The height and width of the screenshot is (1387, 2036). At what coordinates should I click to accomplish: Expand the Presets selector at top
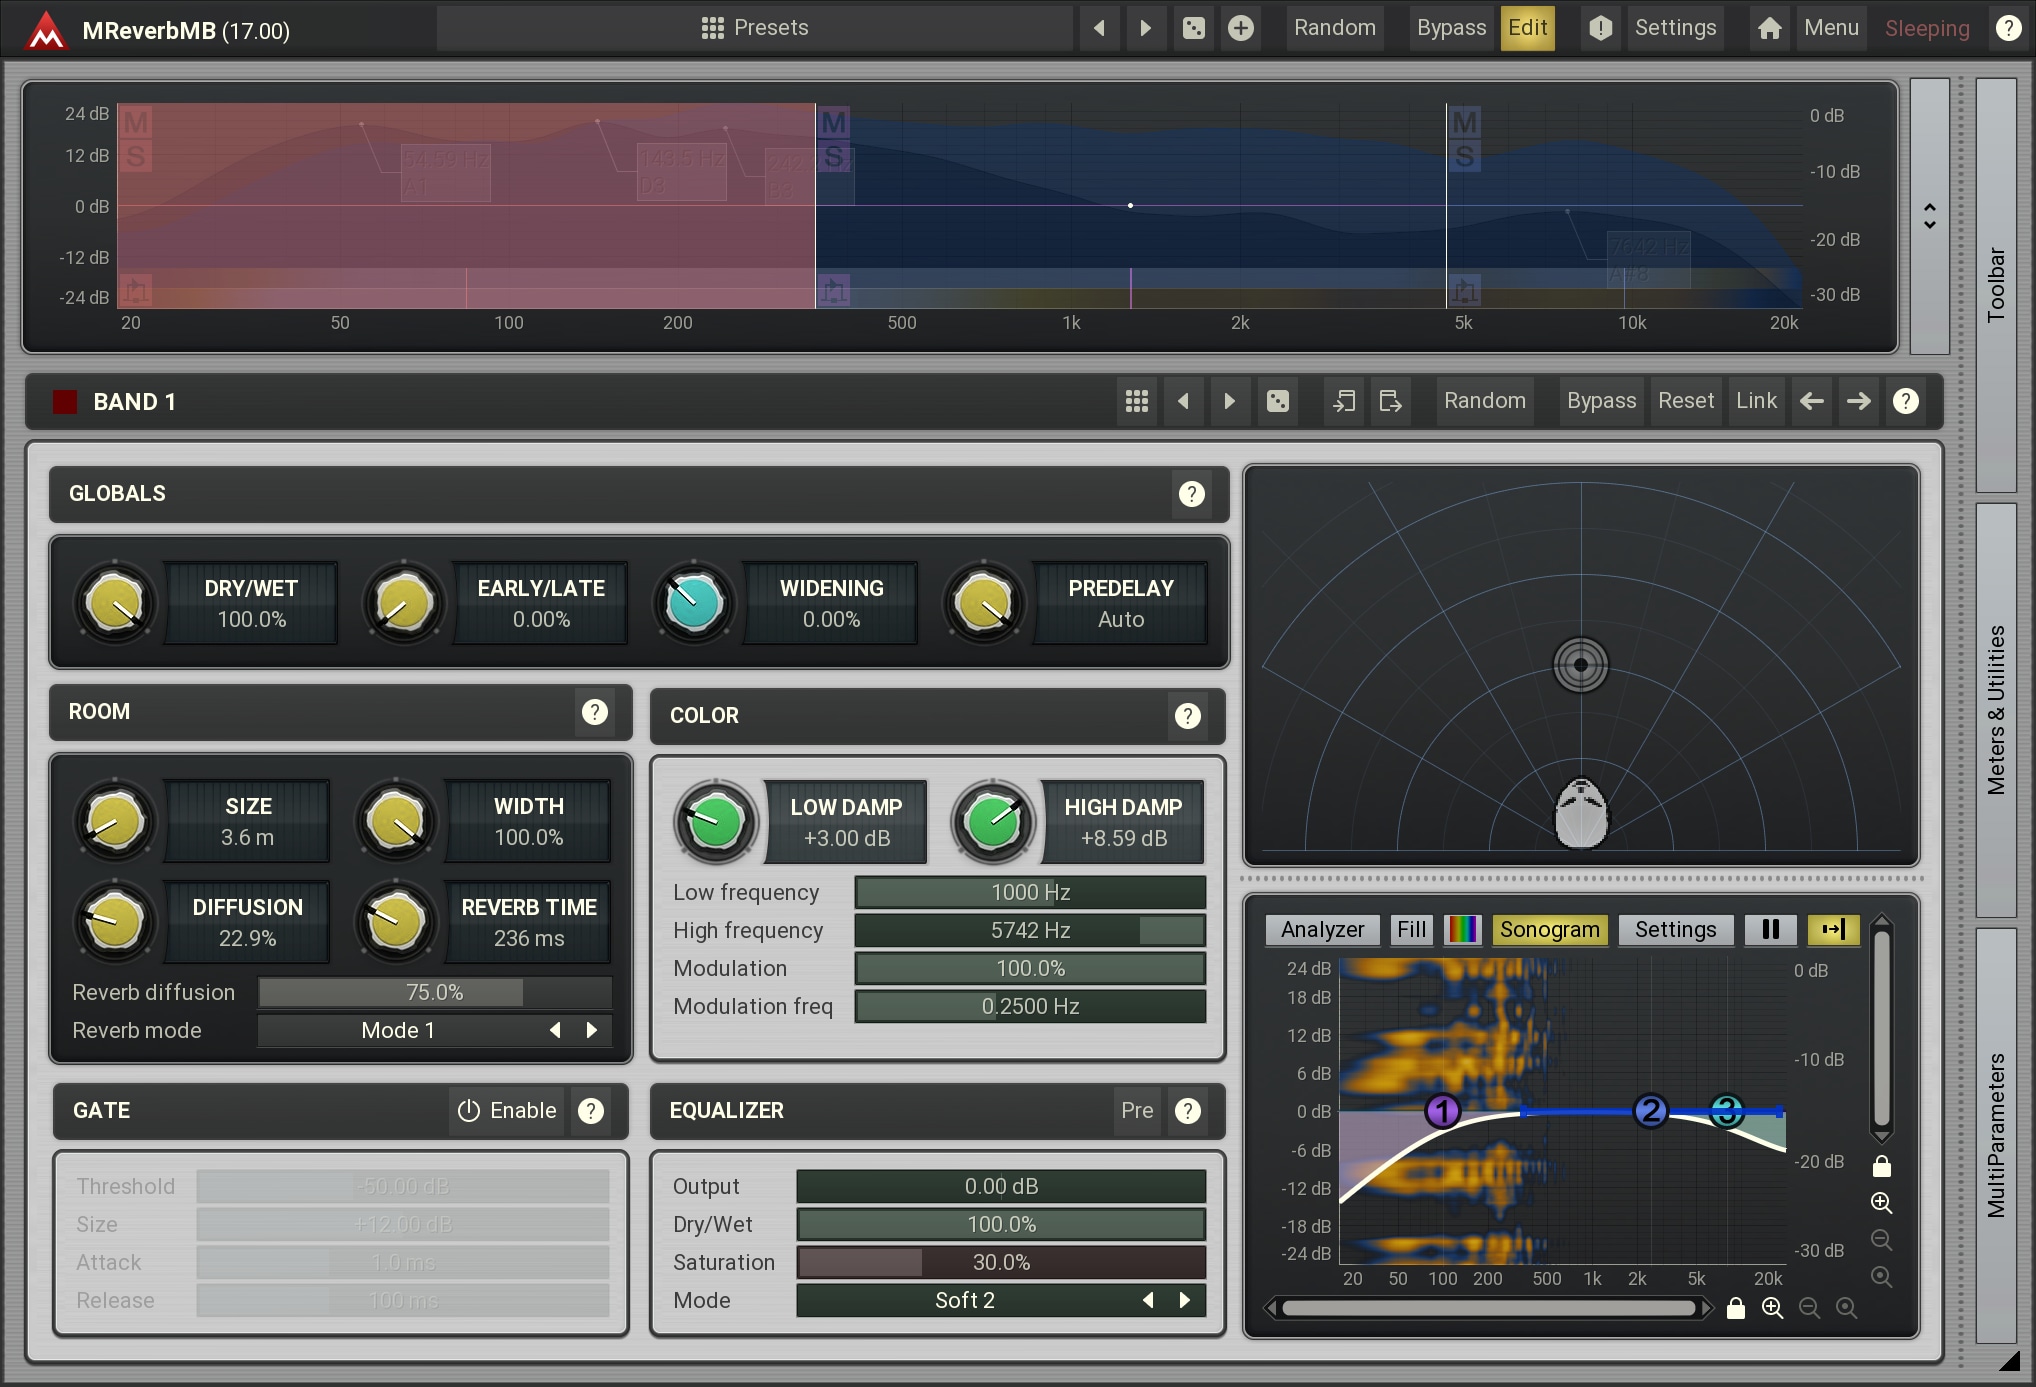(x=755, y=28)
